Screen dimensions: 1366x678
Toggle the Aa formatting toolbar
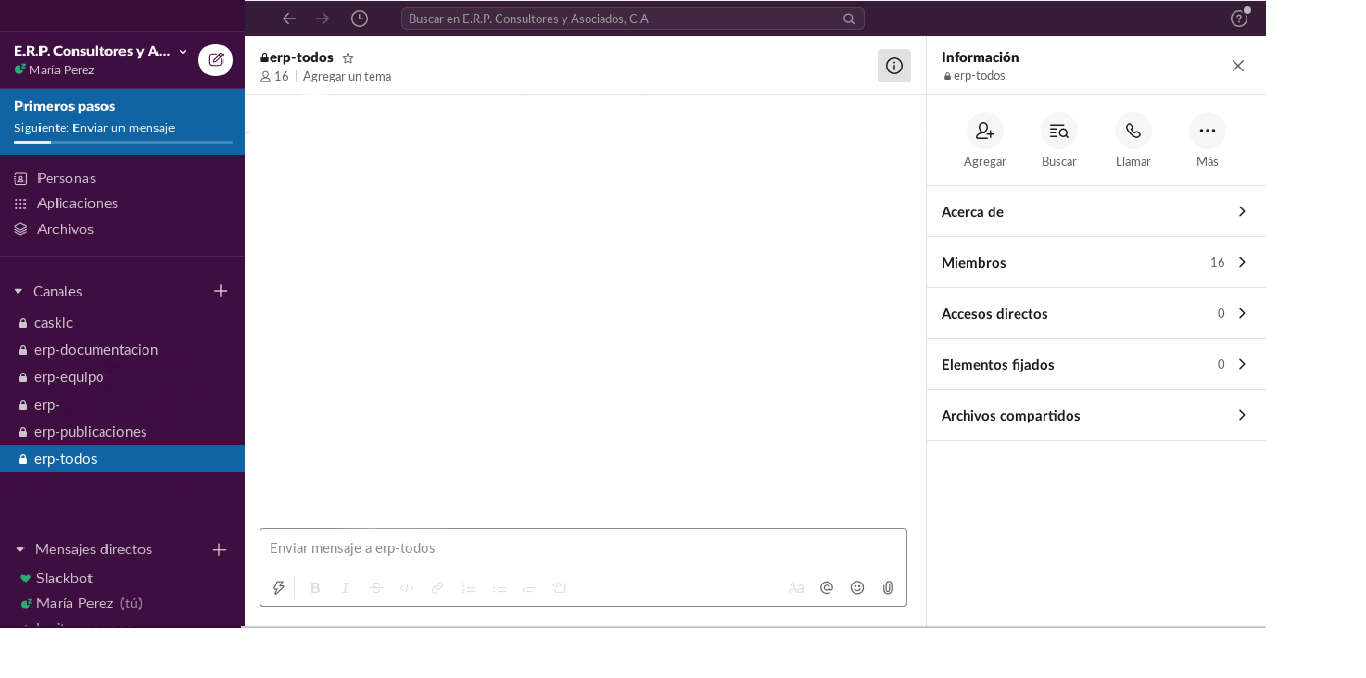796,588
